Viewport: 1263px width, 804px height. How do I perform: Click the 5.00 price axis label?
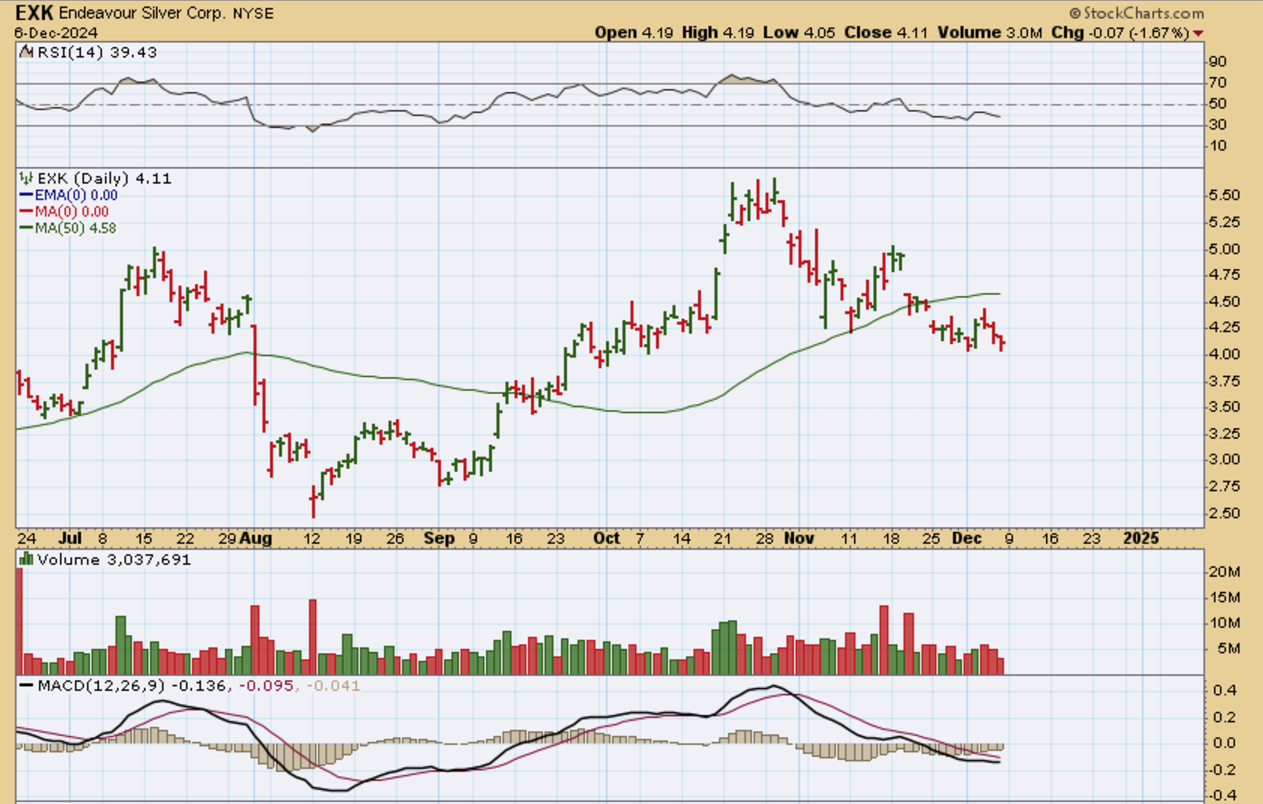click(x=1224, y=249)
